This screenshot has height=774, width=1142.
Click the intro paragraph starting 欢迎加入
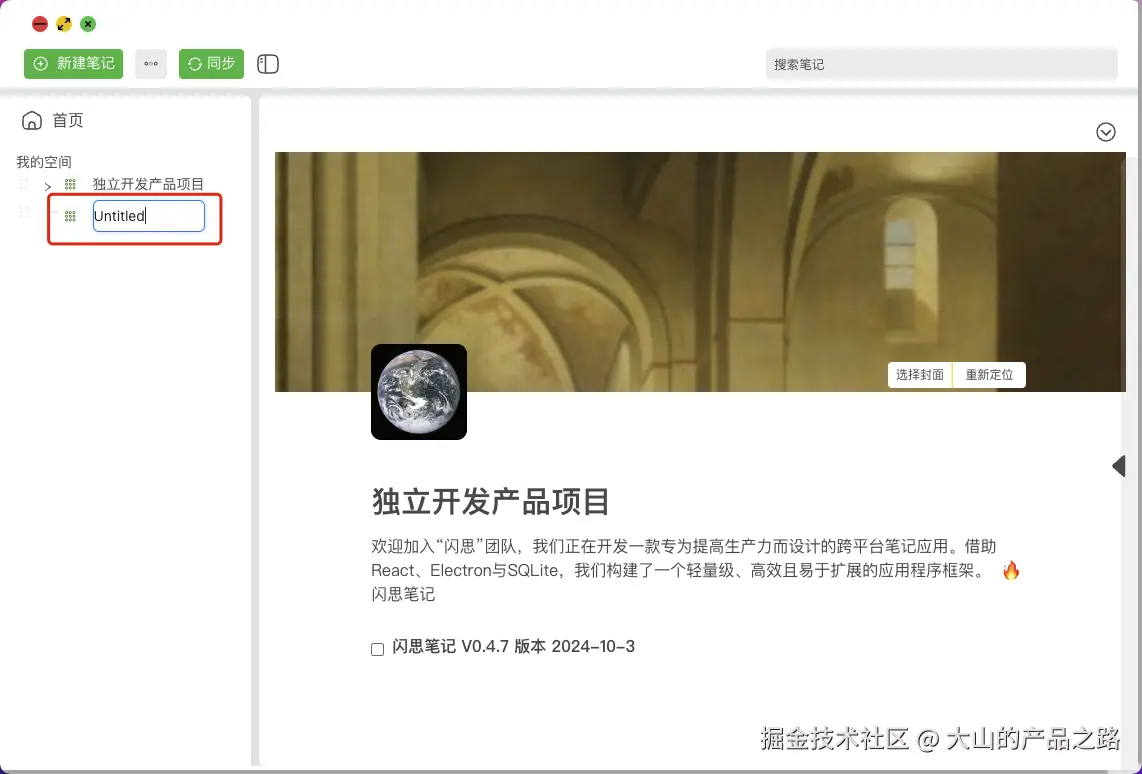click(x=696, y=570)
